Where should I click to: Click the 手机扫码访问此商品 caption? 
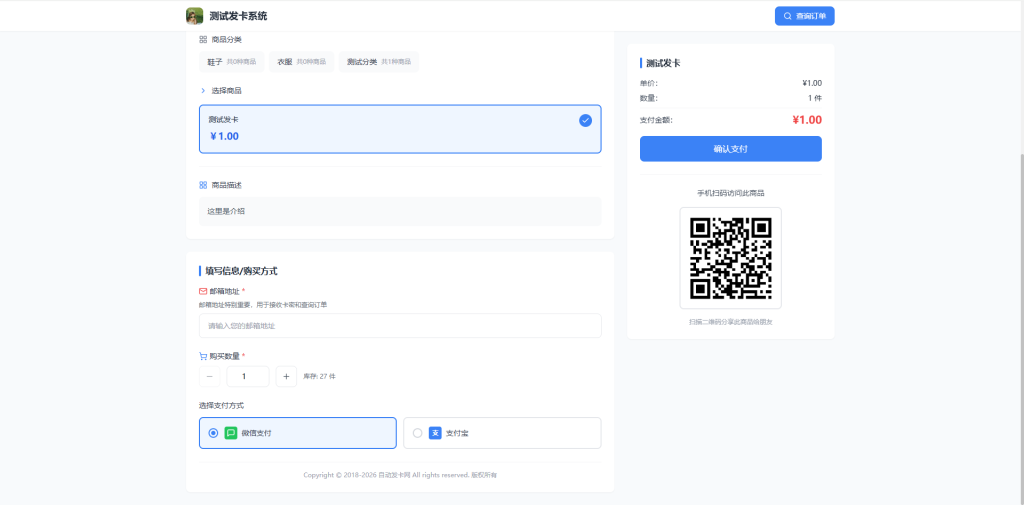tap(731, 193)
